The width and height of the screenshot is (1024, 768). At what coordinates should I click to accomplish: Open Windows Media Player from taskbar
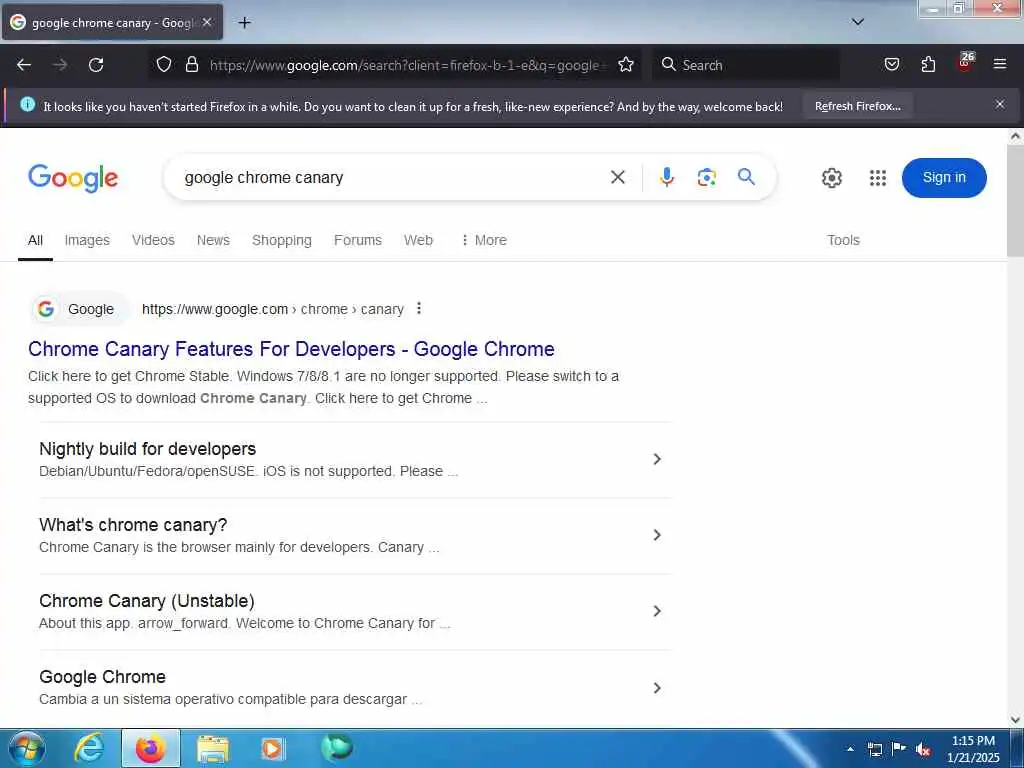[272, 748]
